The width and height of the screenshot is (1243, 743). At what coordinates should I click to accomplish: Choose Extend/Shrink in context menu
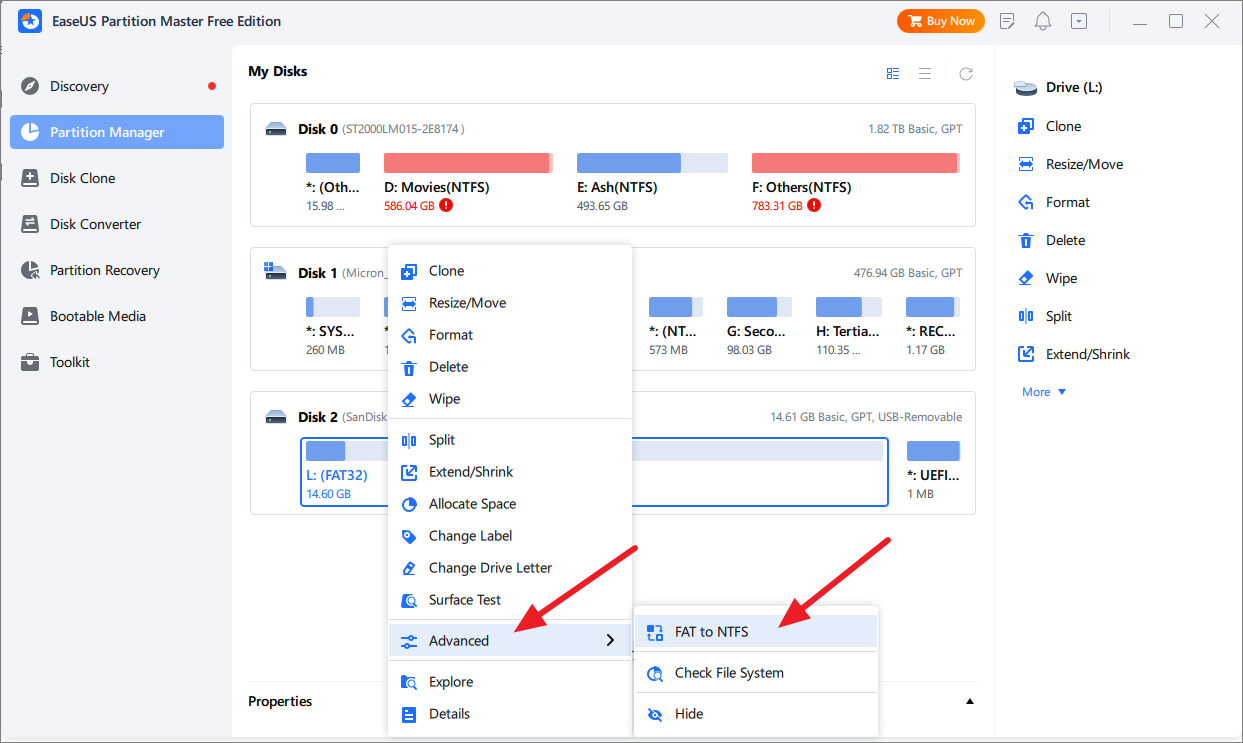tap(510, 472)
